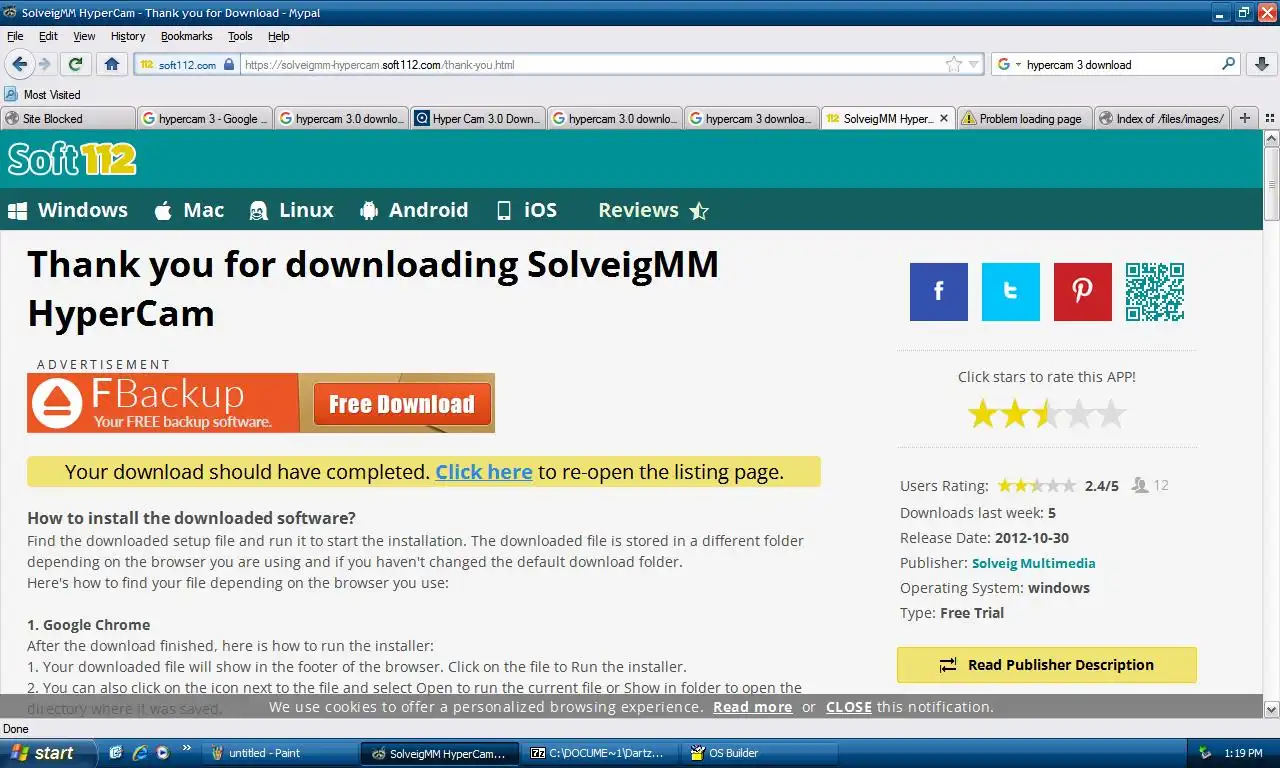The width and height of the screenshot is (1280, 768).
Task: Go to the Home page icon
Action: [x=112, y=64]
